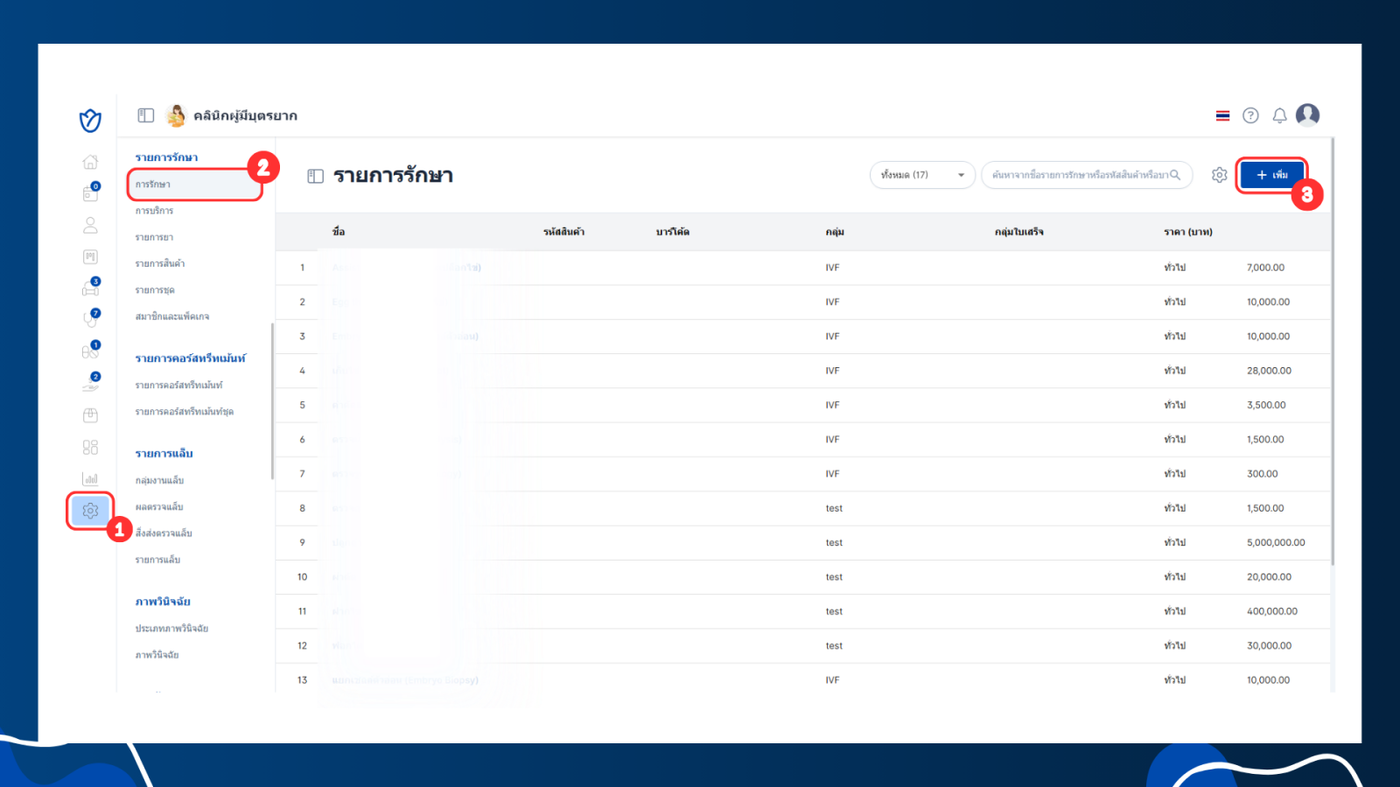The height and width of the screenshot is (787, 1400).
Task: Click the 30,000.00 price in row 12
Action: (1268, 646)
